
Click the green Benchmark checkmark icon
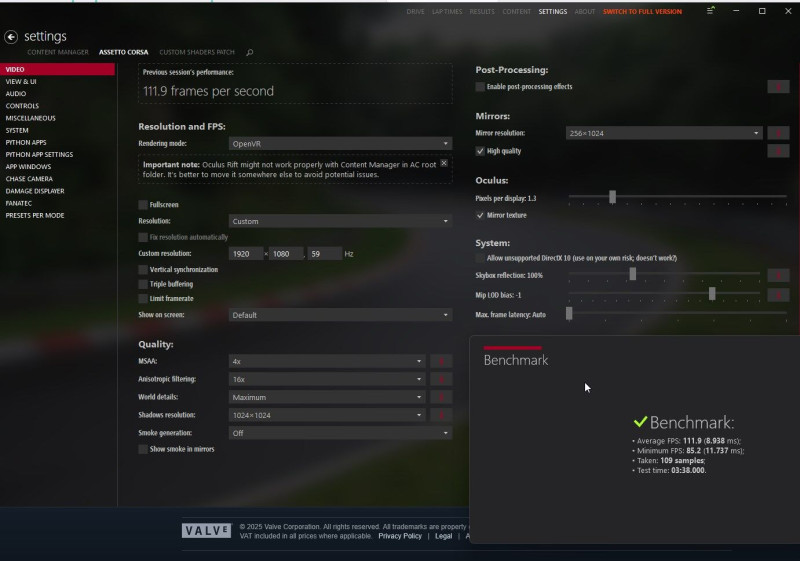coord(640,422)
